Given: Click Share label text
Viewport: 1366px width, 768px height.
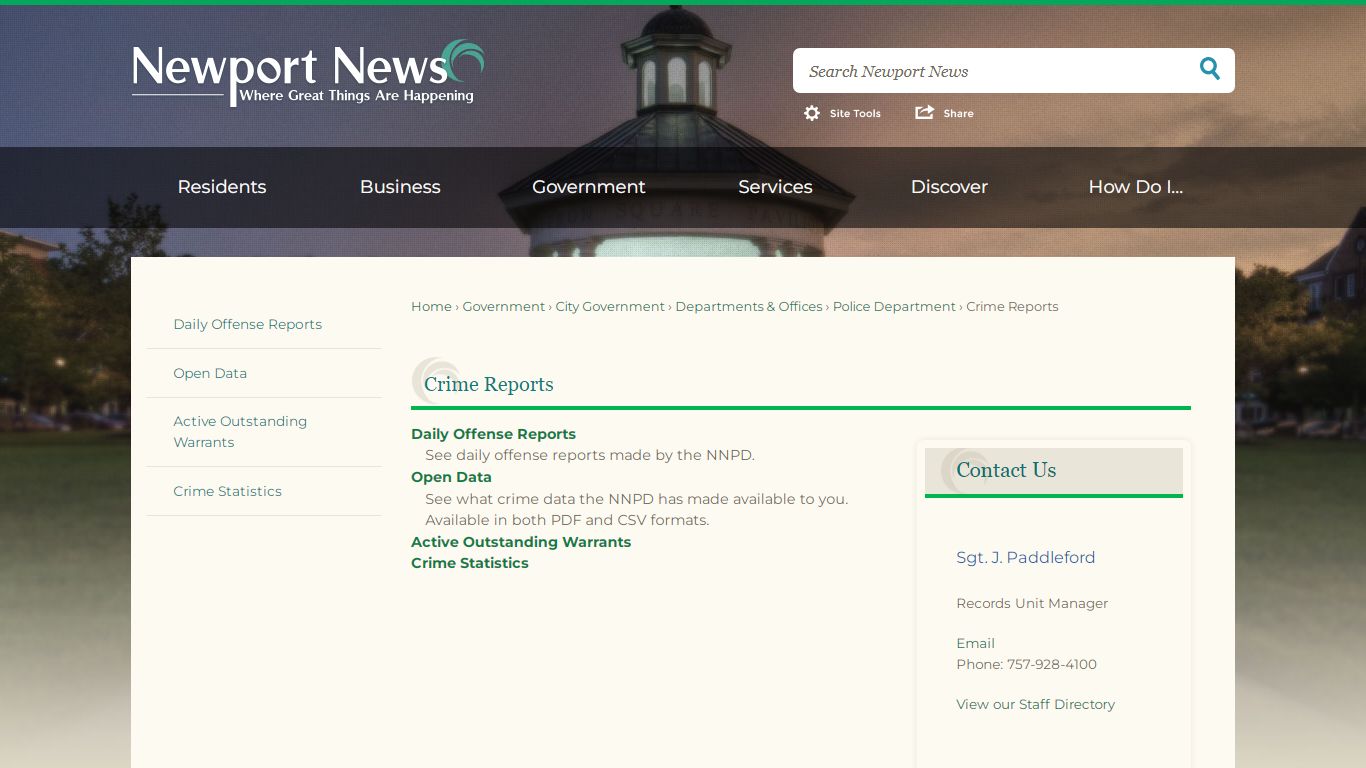Looking at the screenshot, I should (958, 113).
